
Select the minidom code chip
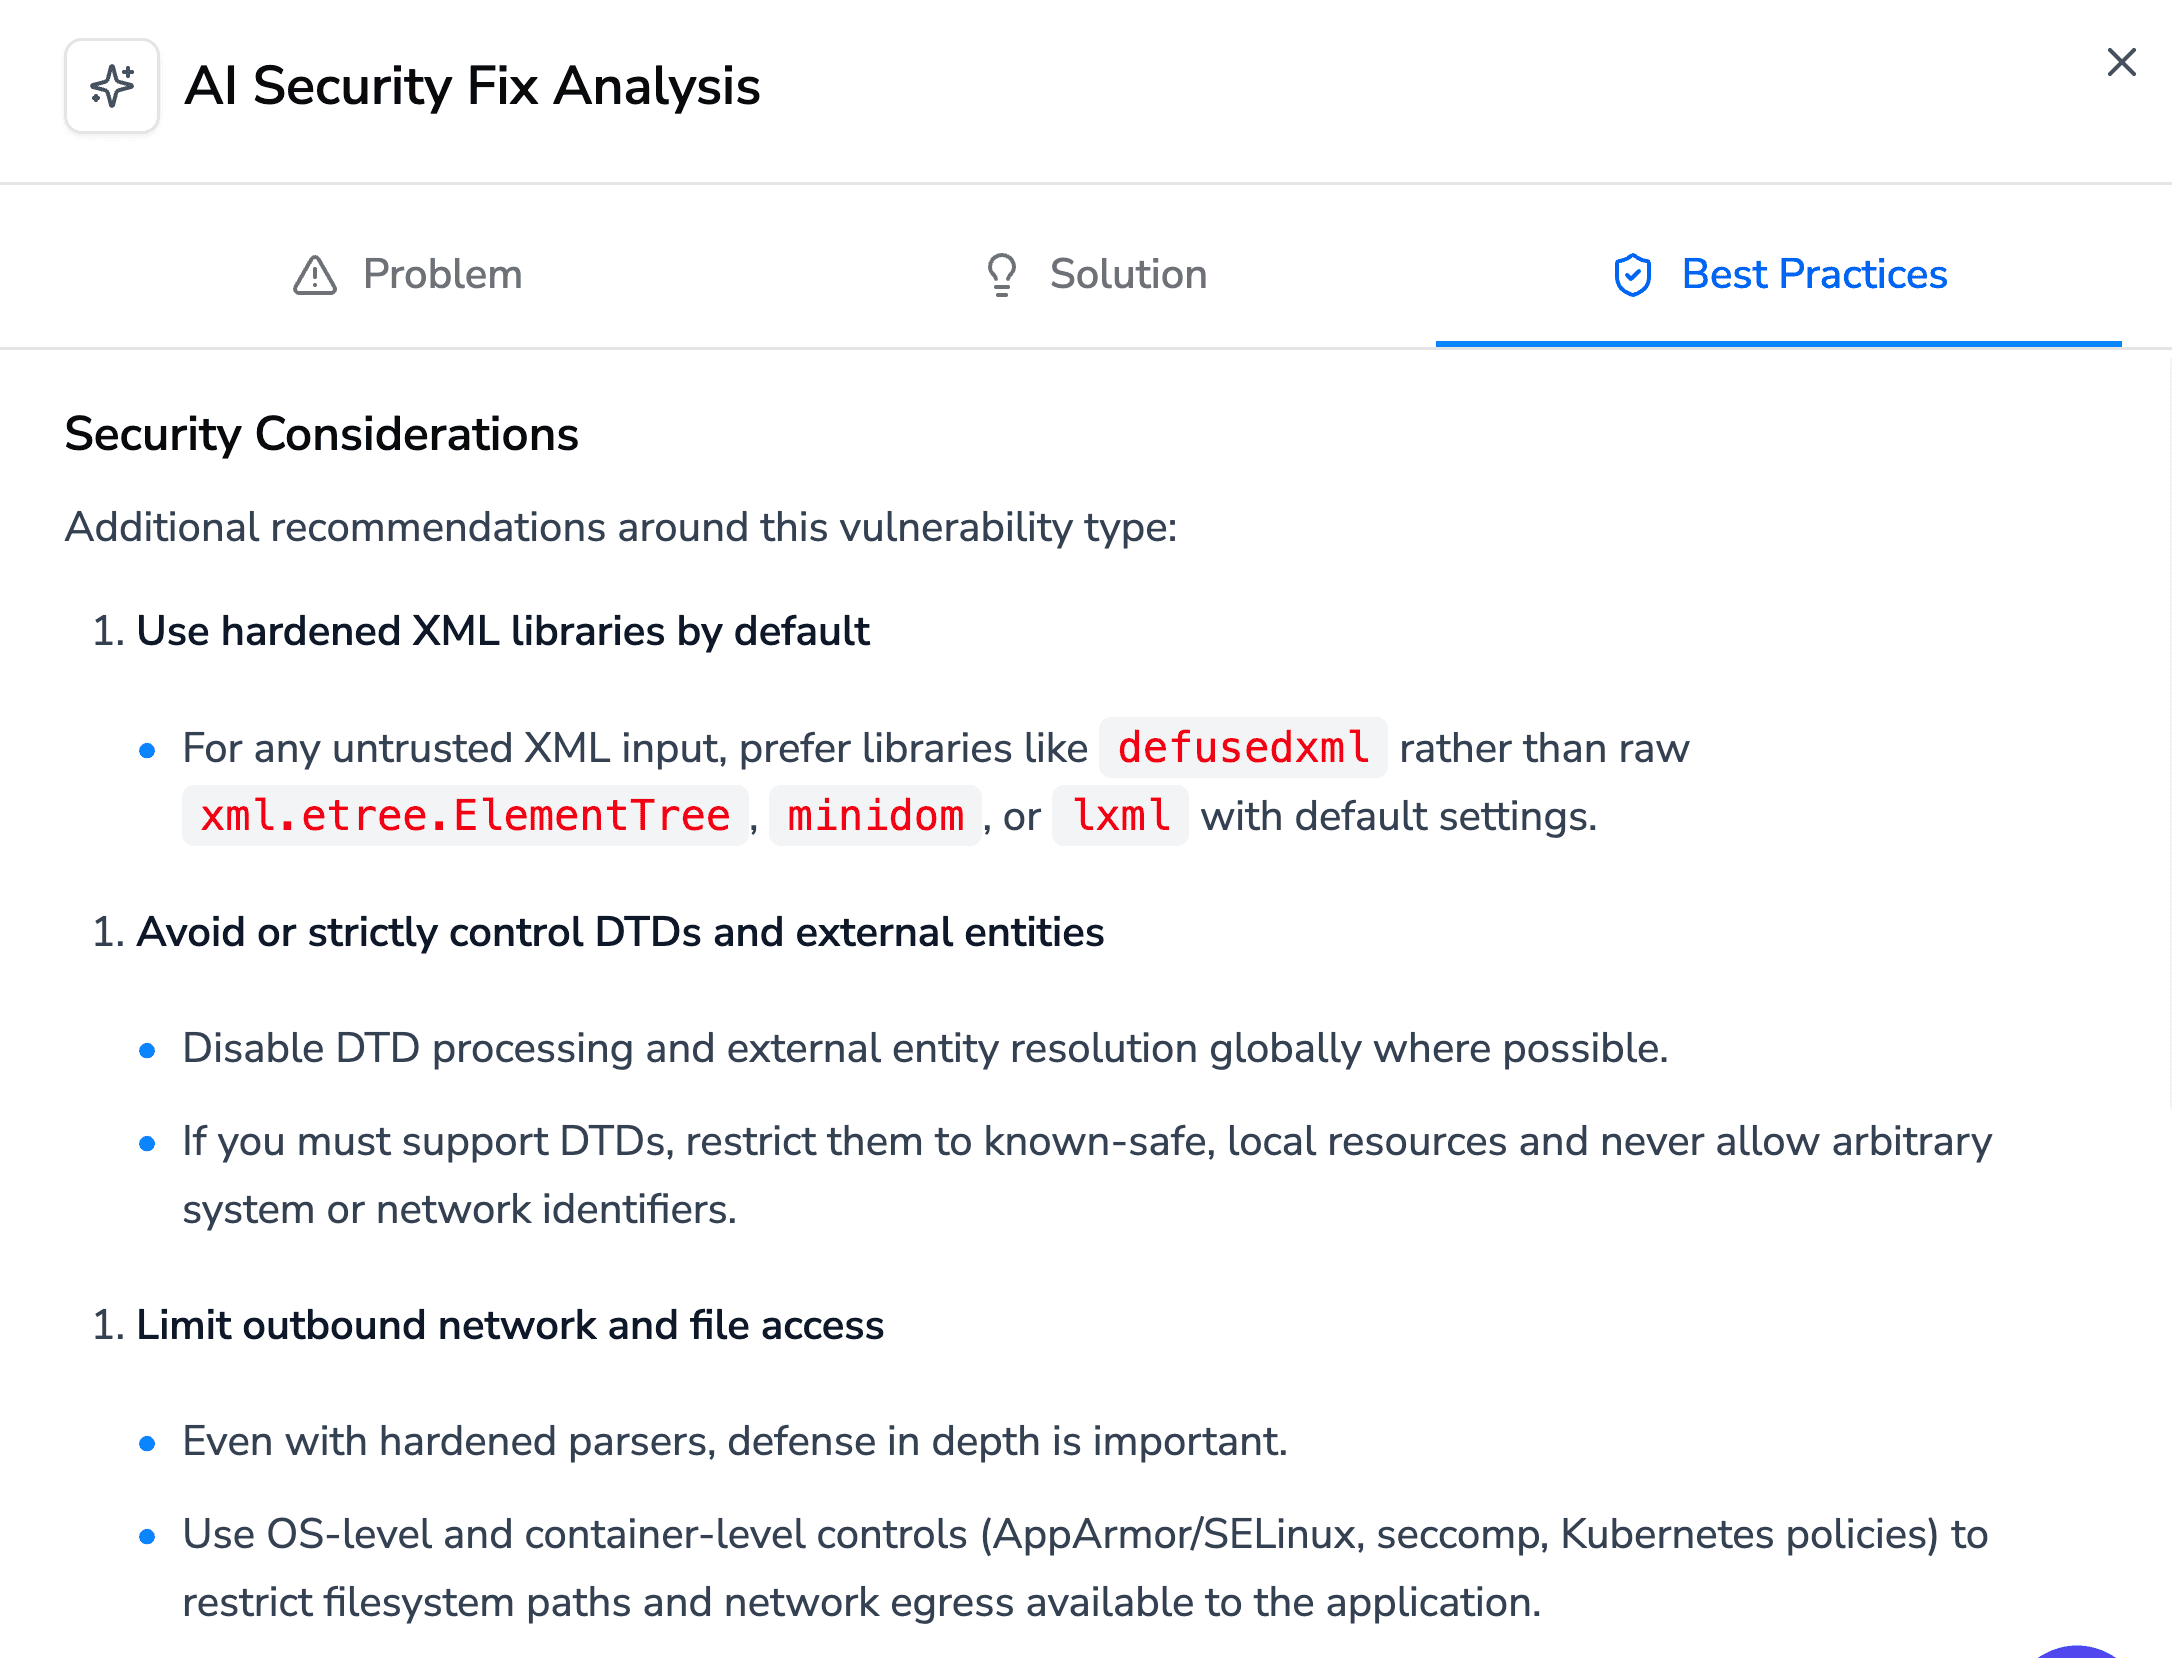pos(875,816)
